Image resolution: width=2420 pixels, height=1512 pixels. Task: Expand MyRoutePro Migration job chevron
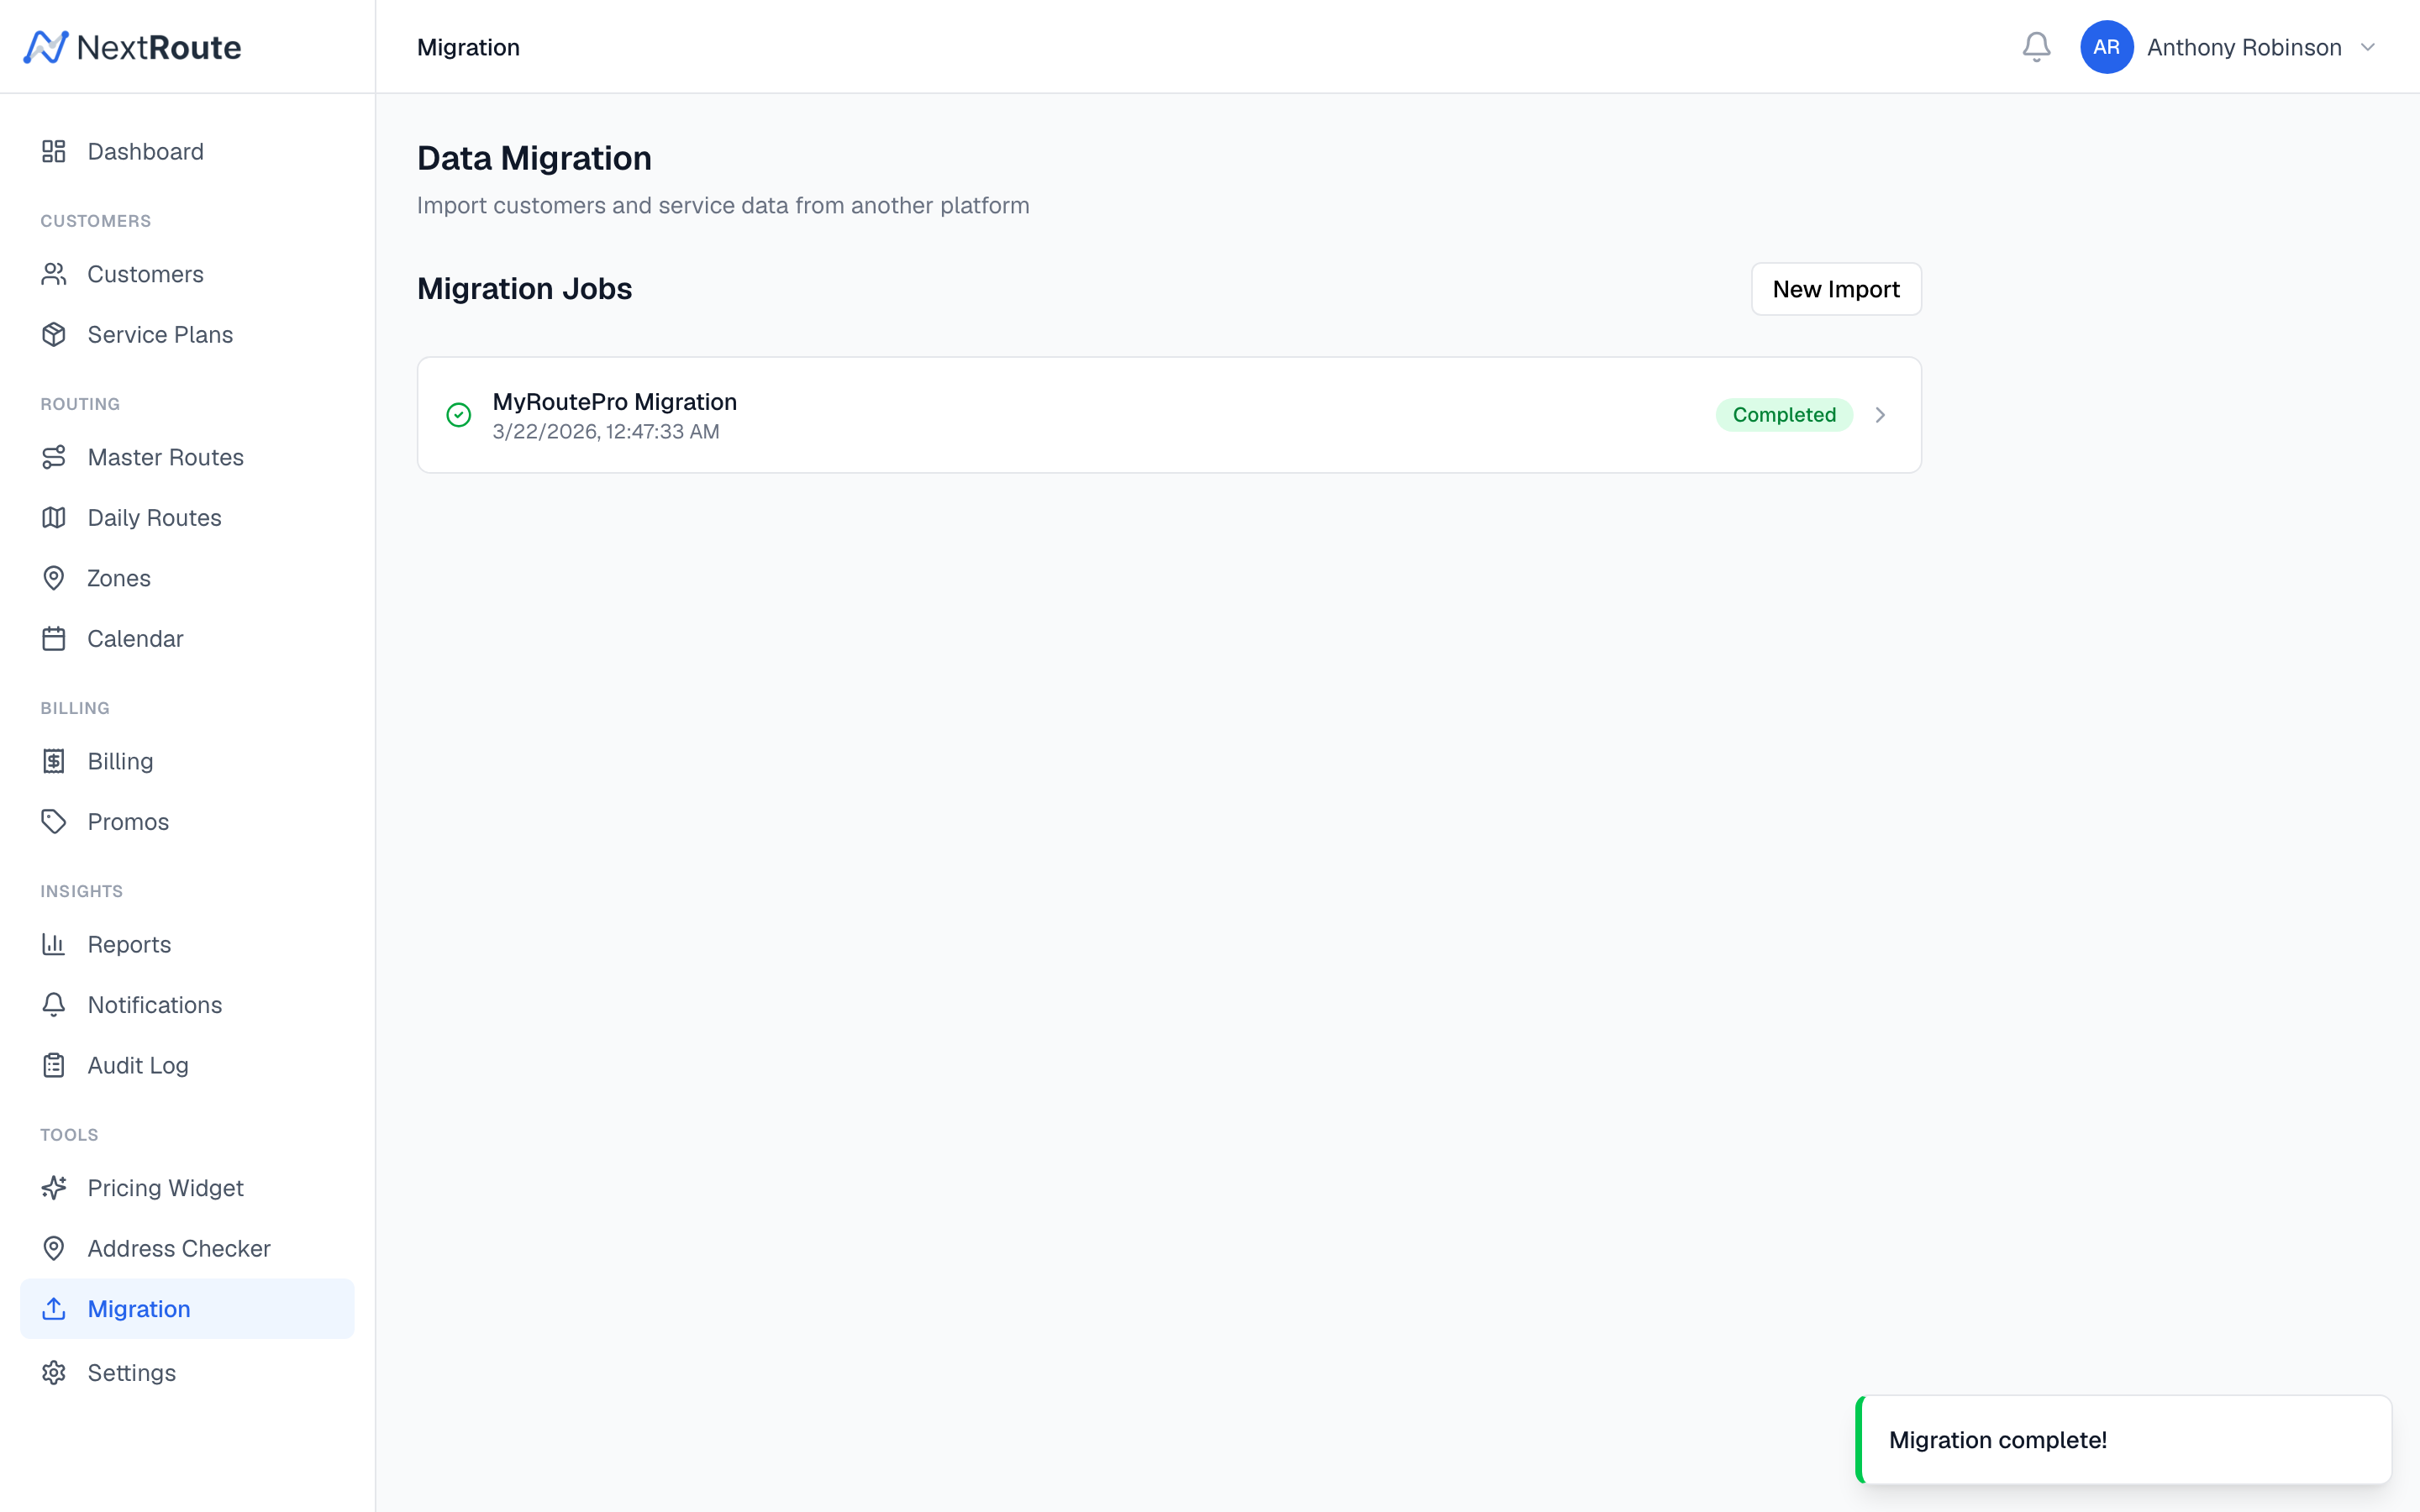point(1880,415)
